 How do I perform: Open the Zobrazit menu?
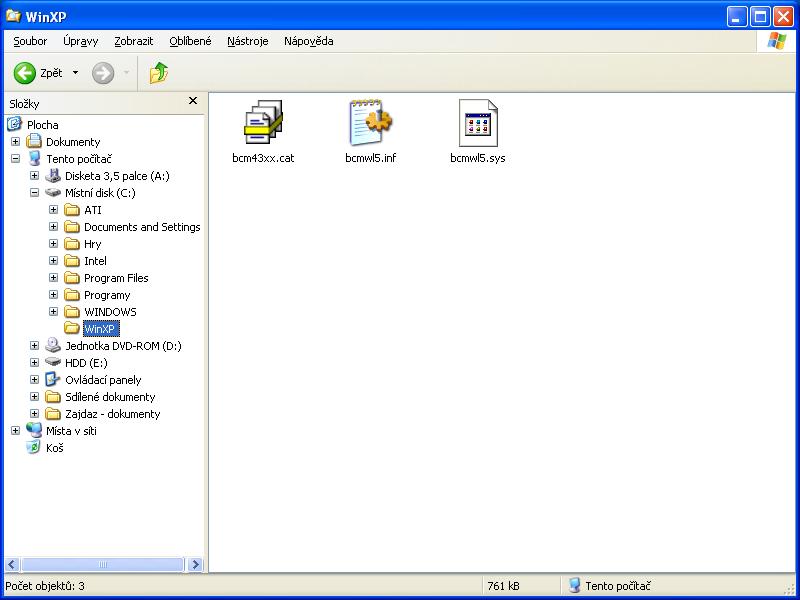pos(134,41)
